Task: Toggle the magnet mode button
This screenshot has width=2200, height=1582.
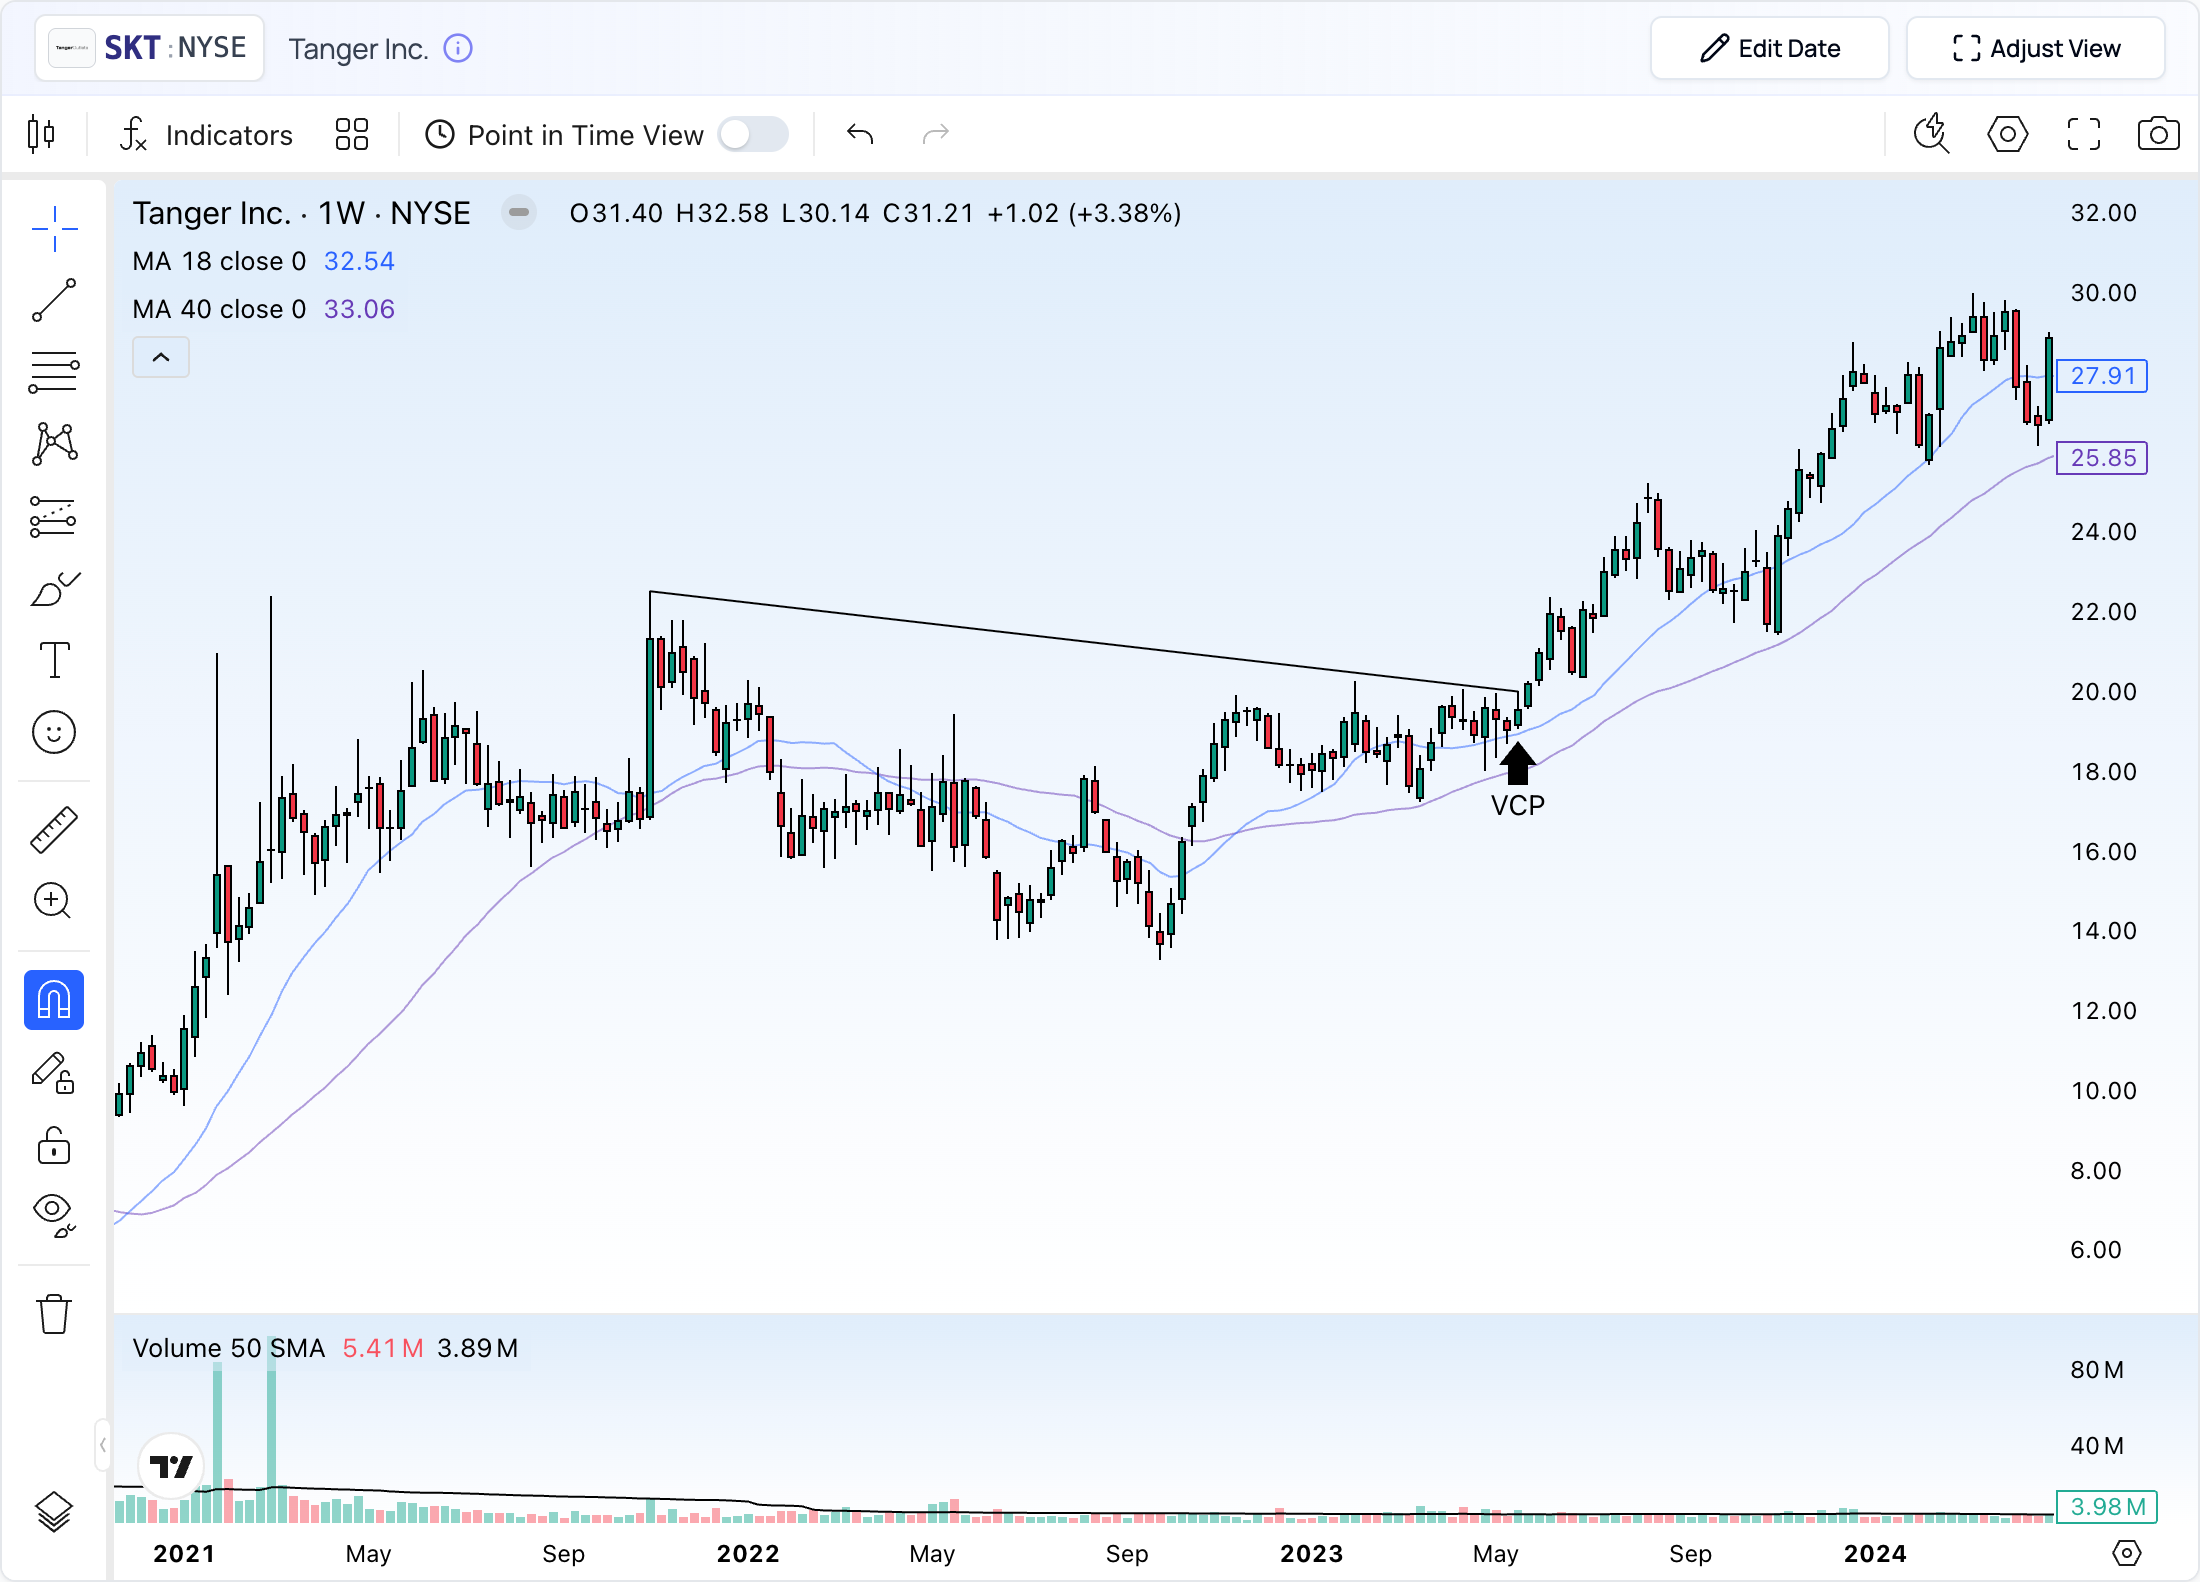Action: pos(54,1000)
